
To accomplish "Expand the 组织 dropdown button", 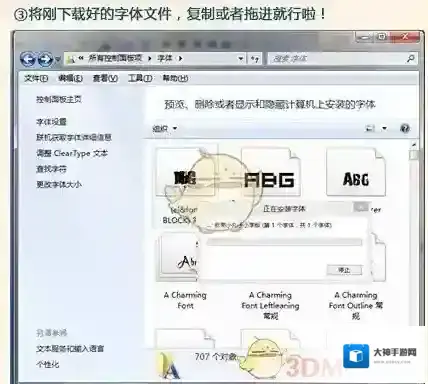I will (x=164, y=128).
